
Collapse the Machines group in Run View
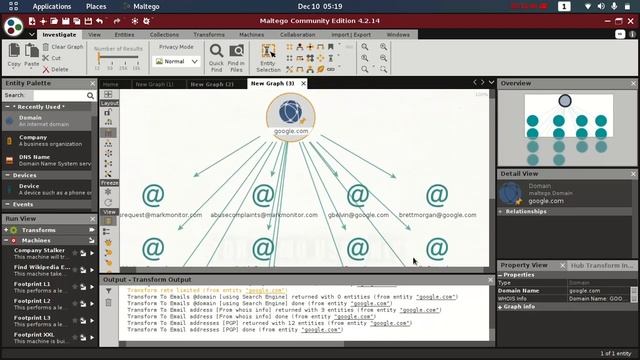(6, 240)
